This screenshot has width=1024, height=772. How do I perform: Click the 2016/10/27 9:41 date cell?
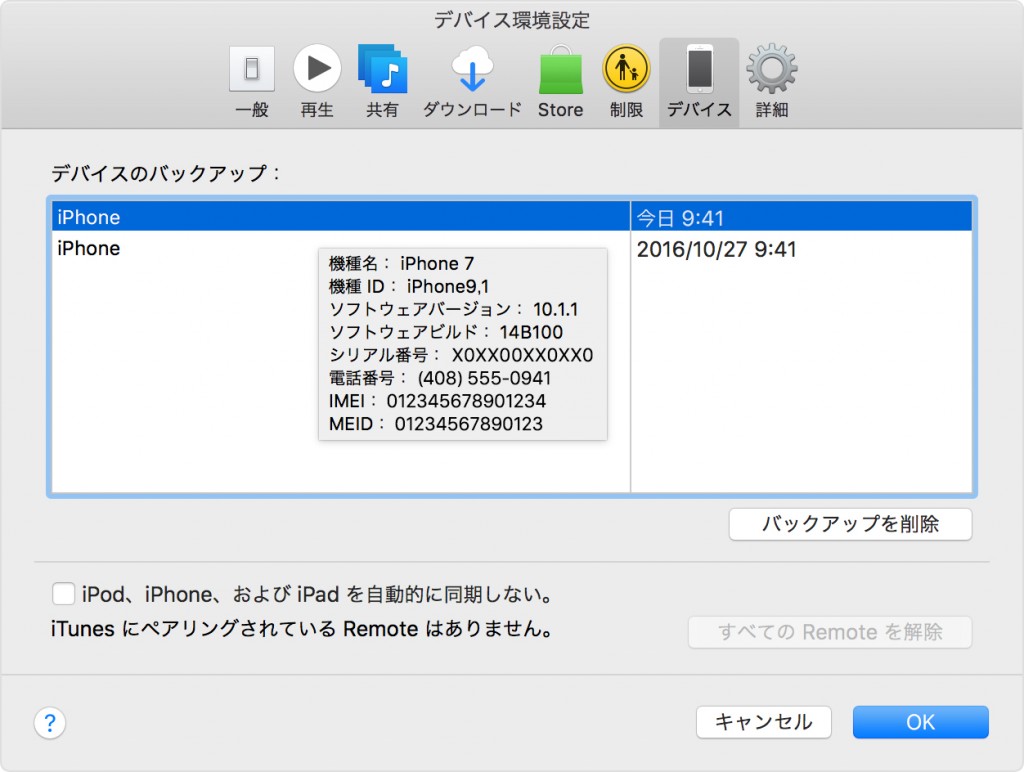pyautogui.click(x=801, y=249)
